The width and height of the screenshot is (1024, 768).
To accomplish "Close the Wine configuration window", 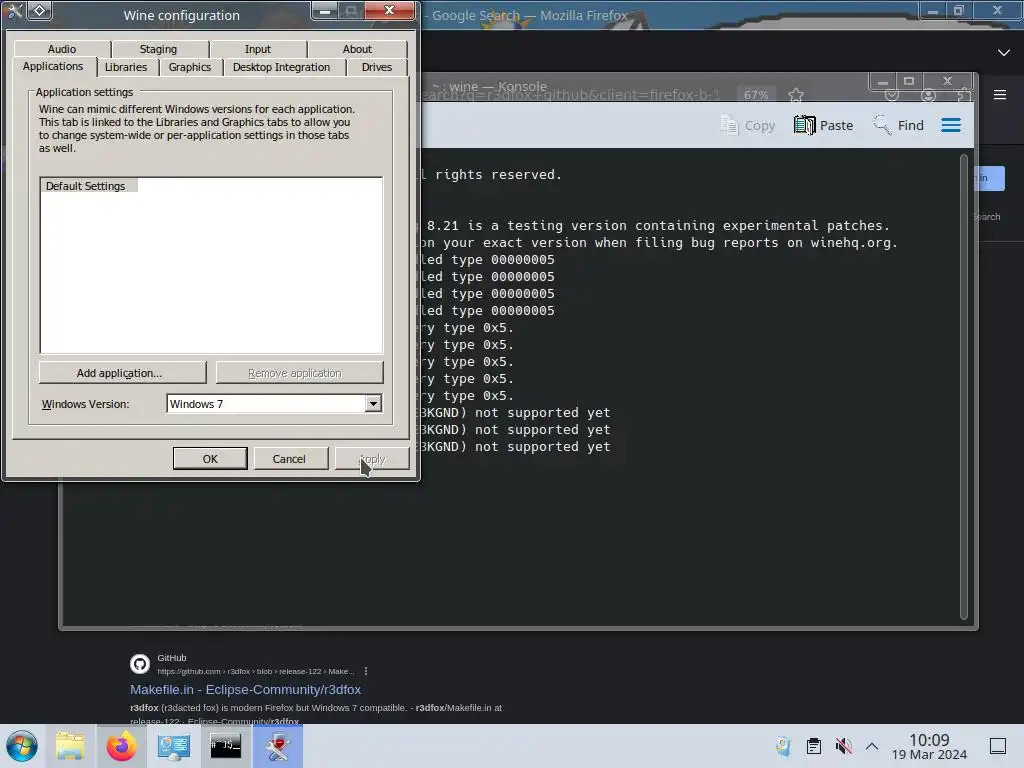I will (x=389, y=10).
